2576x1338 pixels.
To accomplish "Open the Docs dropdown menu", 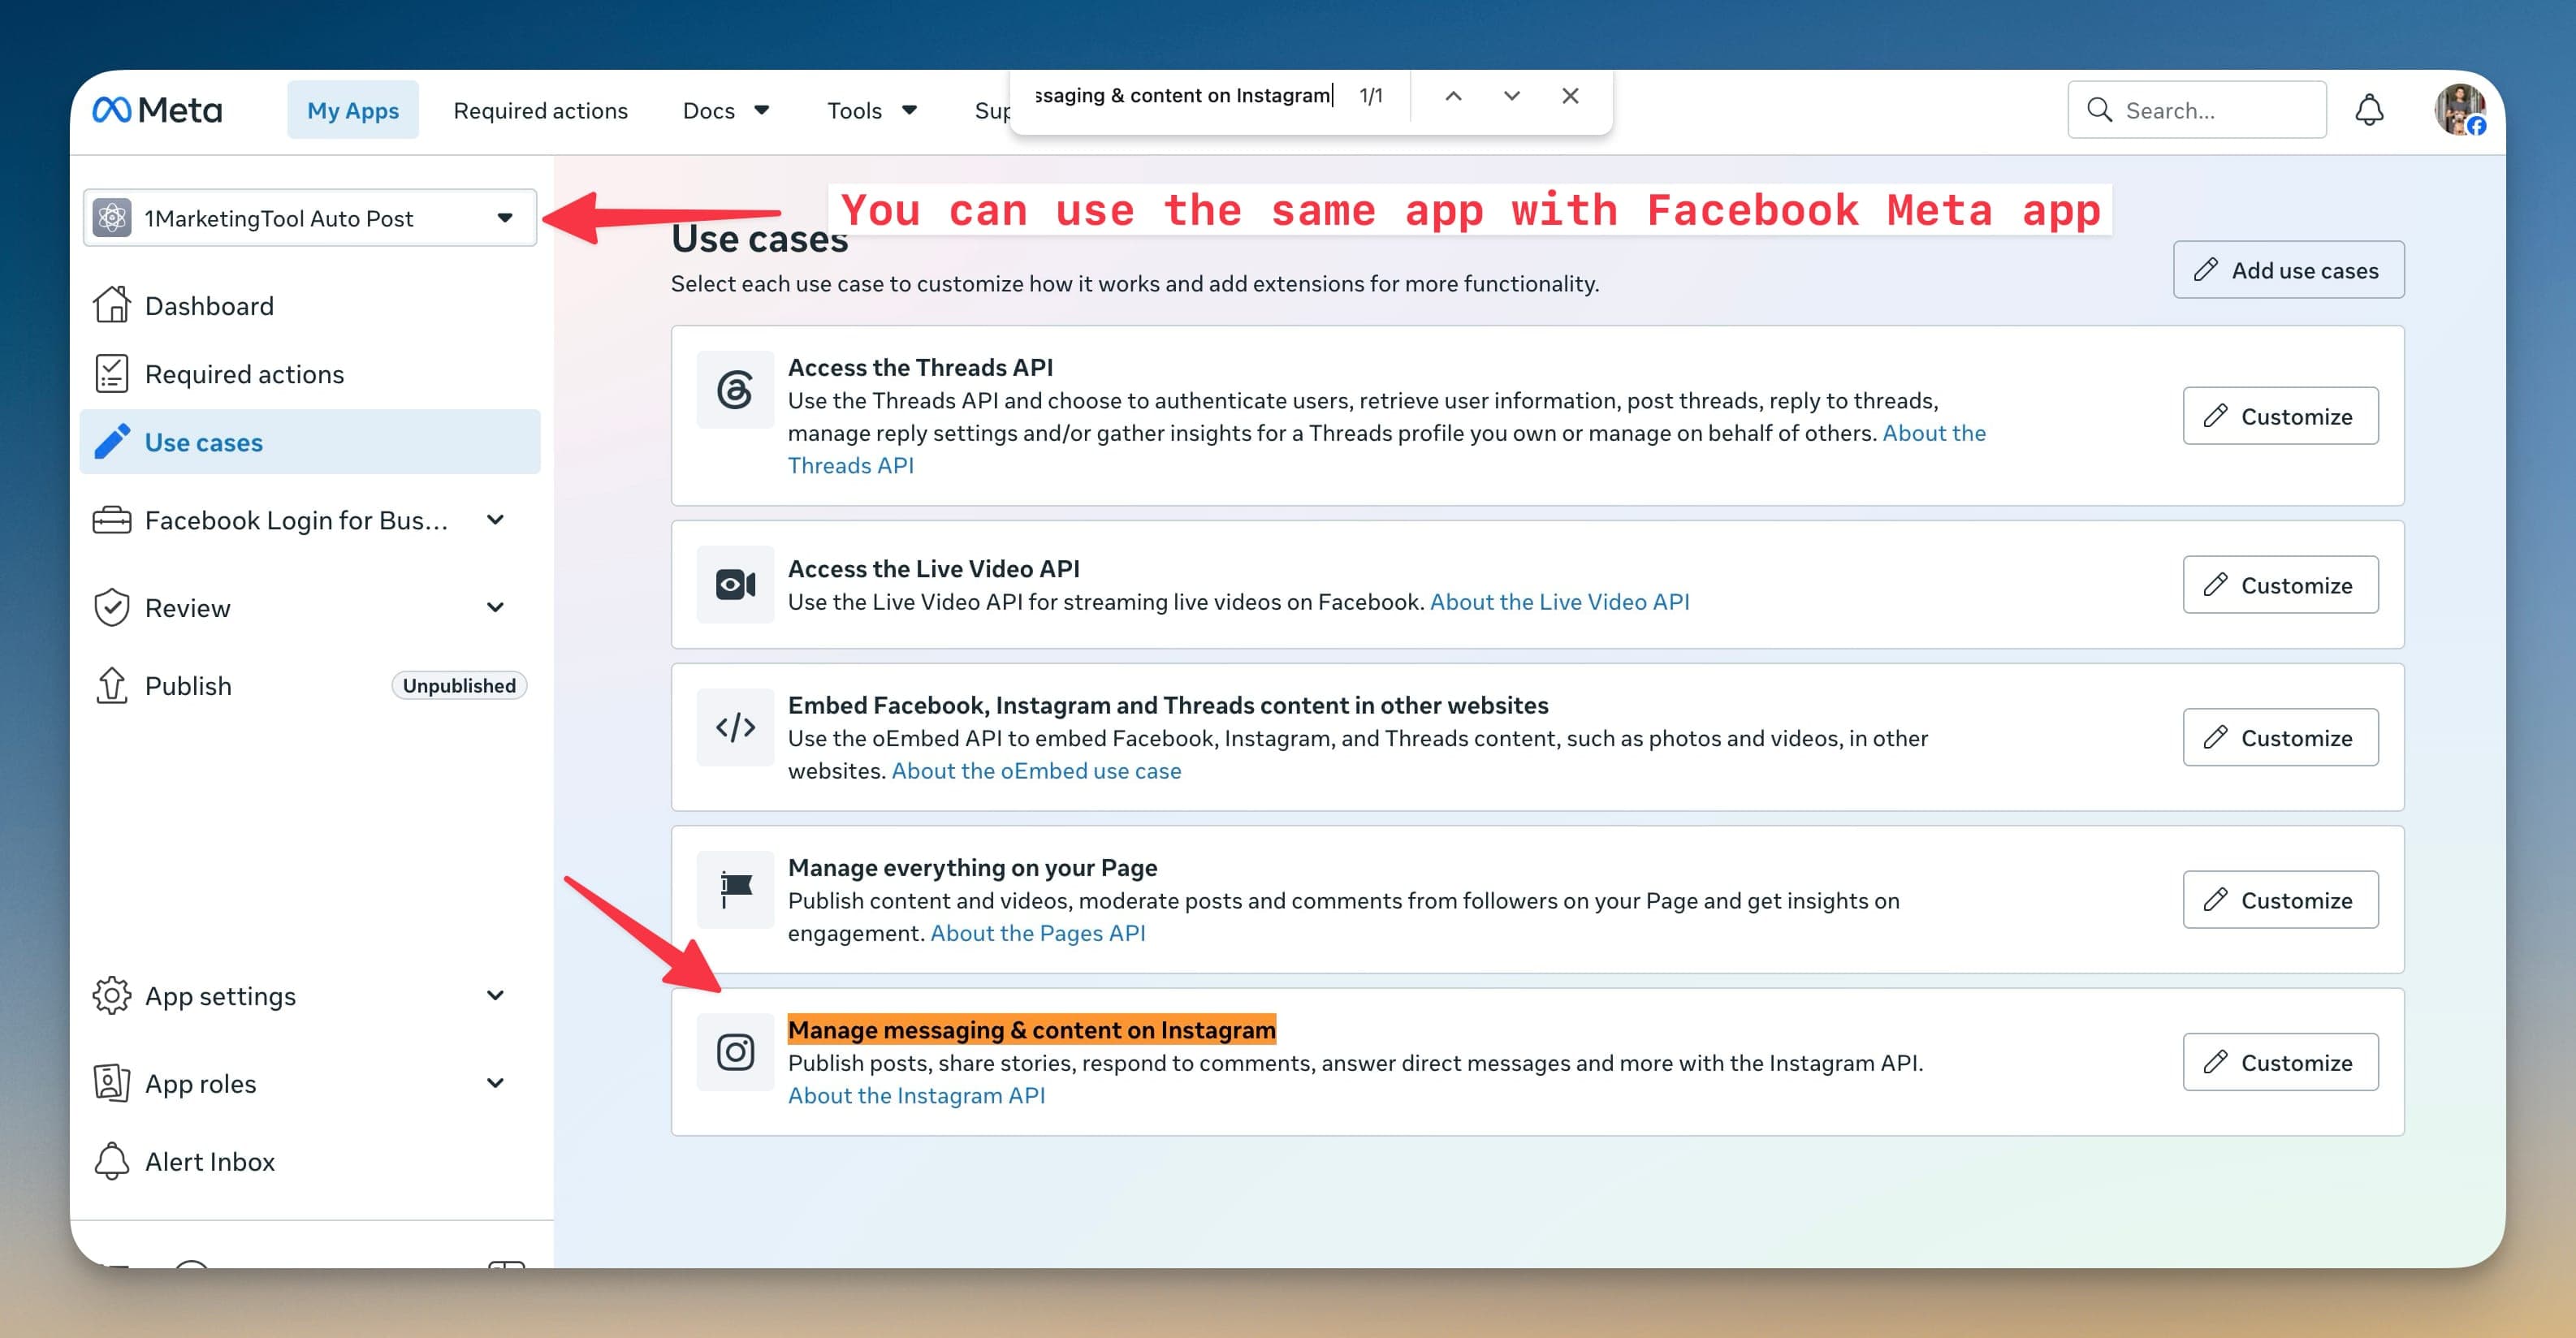I will (x=725, y=110).
